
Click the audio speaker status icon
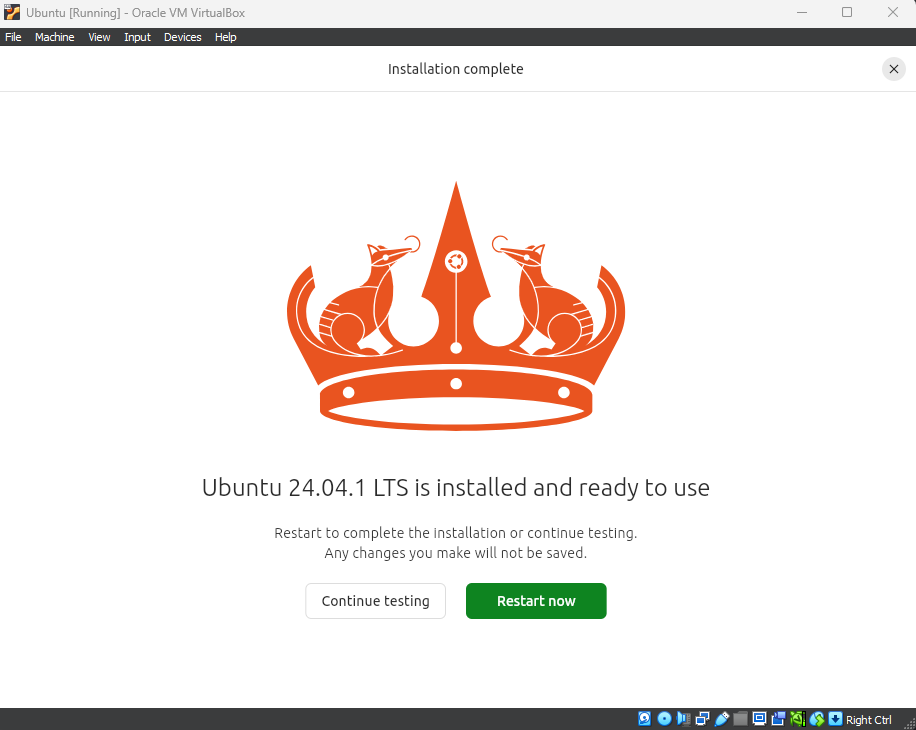[x=683, y=719]
